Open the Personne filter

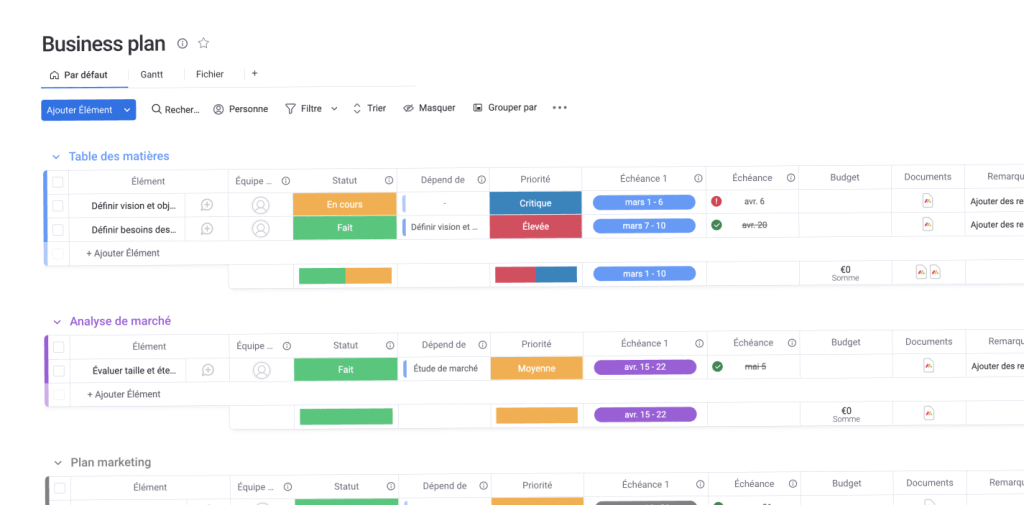click(240, 109)
